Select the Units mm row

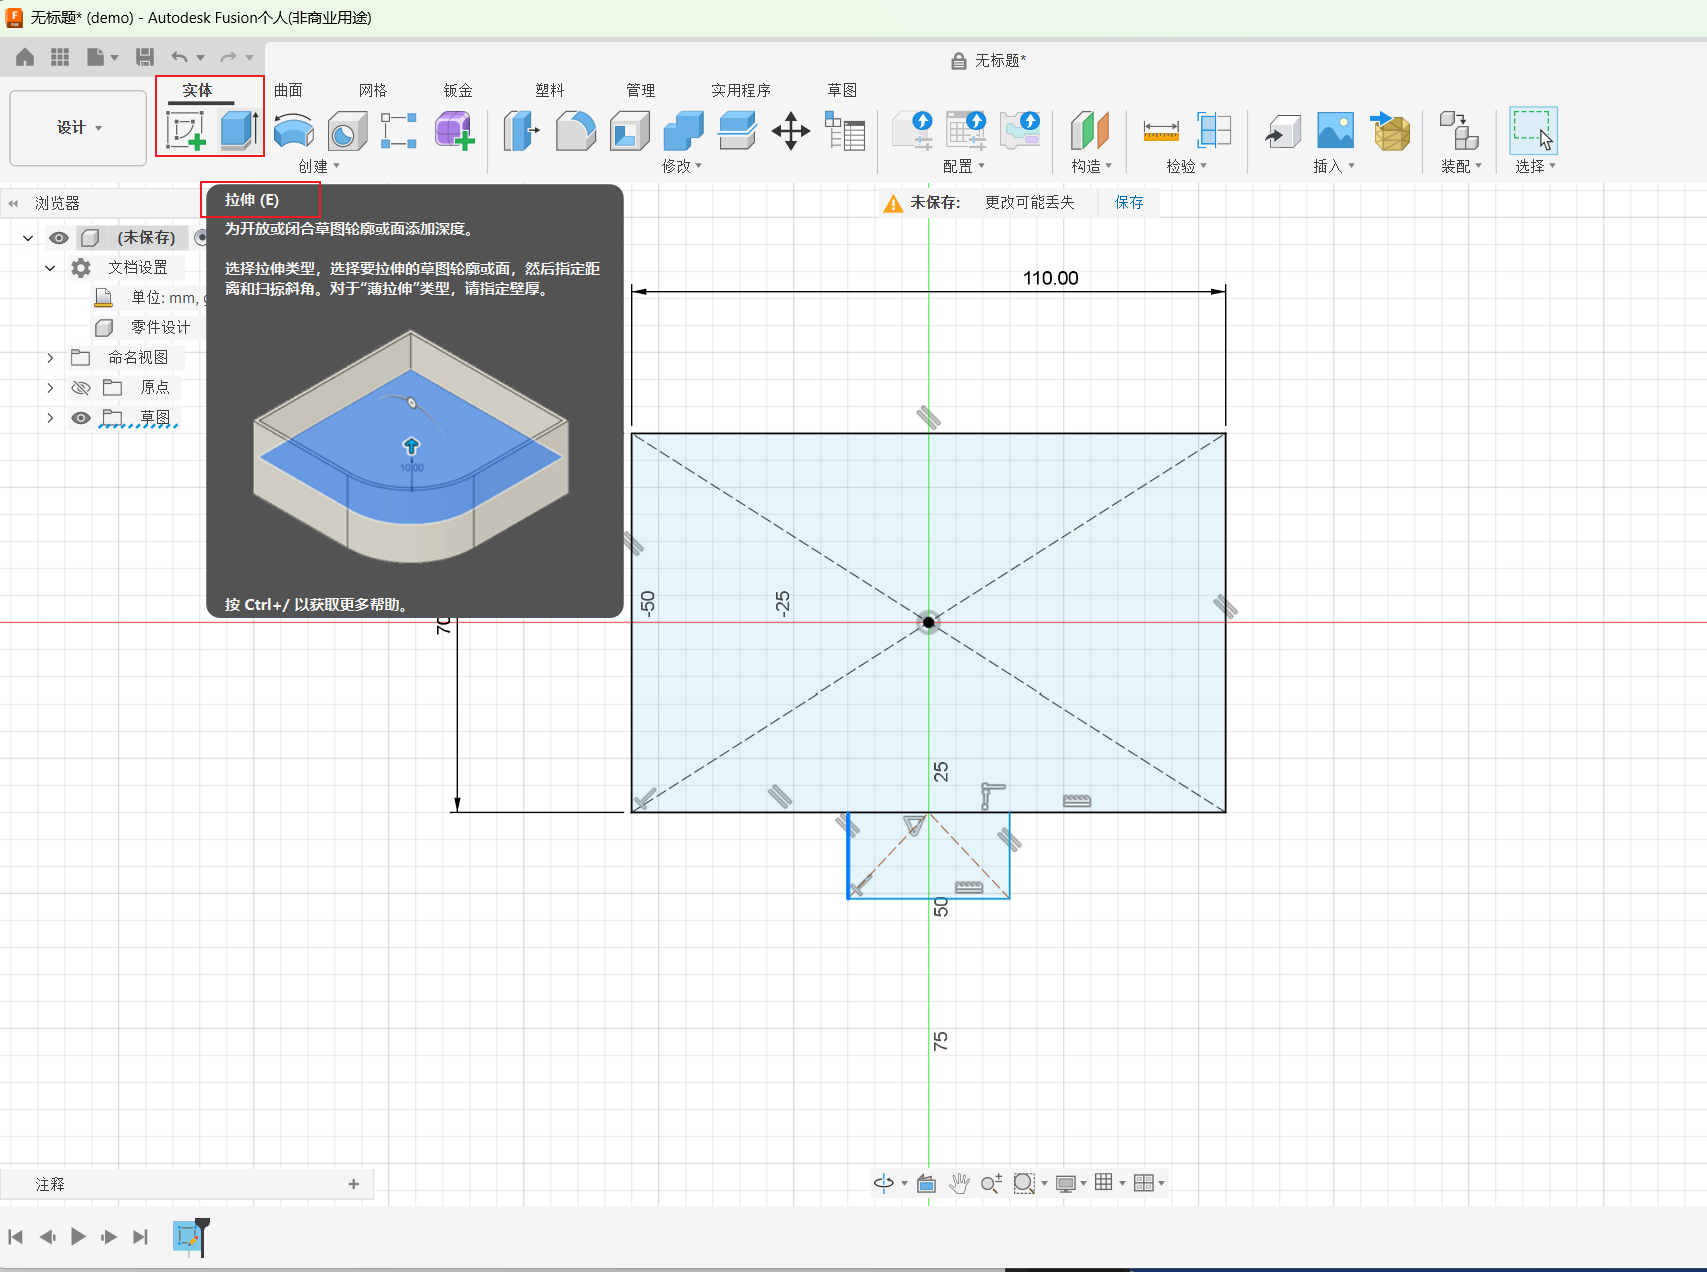pyautogui.click(x=150, y=298)
